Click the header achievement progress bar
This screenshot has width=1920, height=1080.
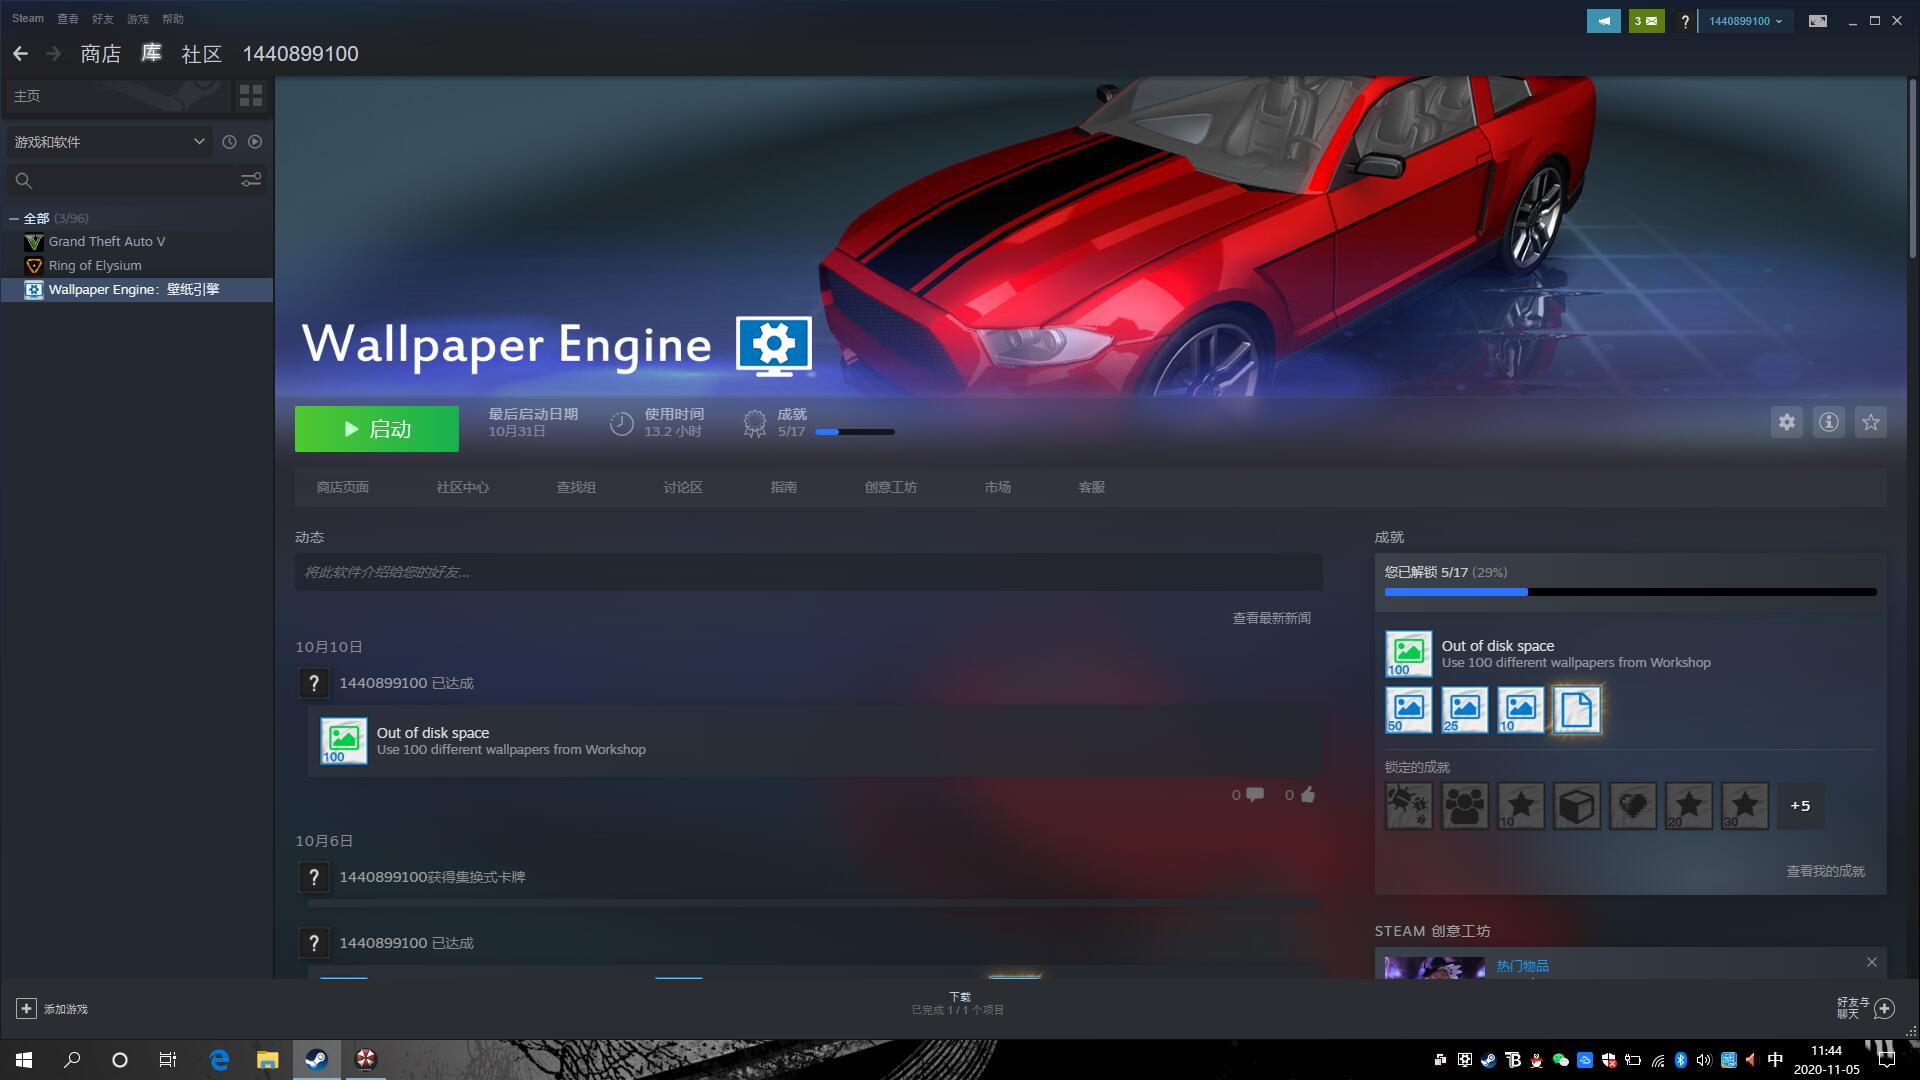coord(855,432)
